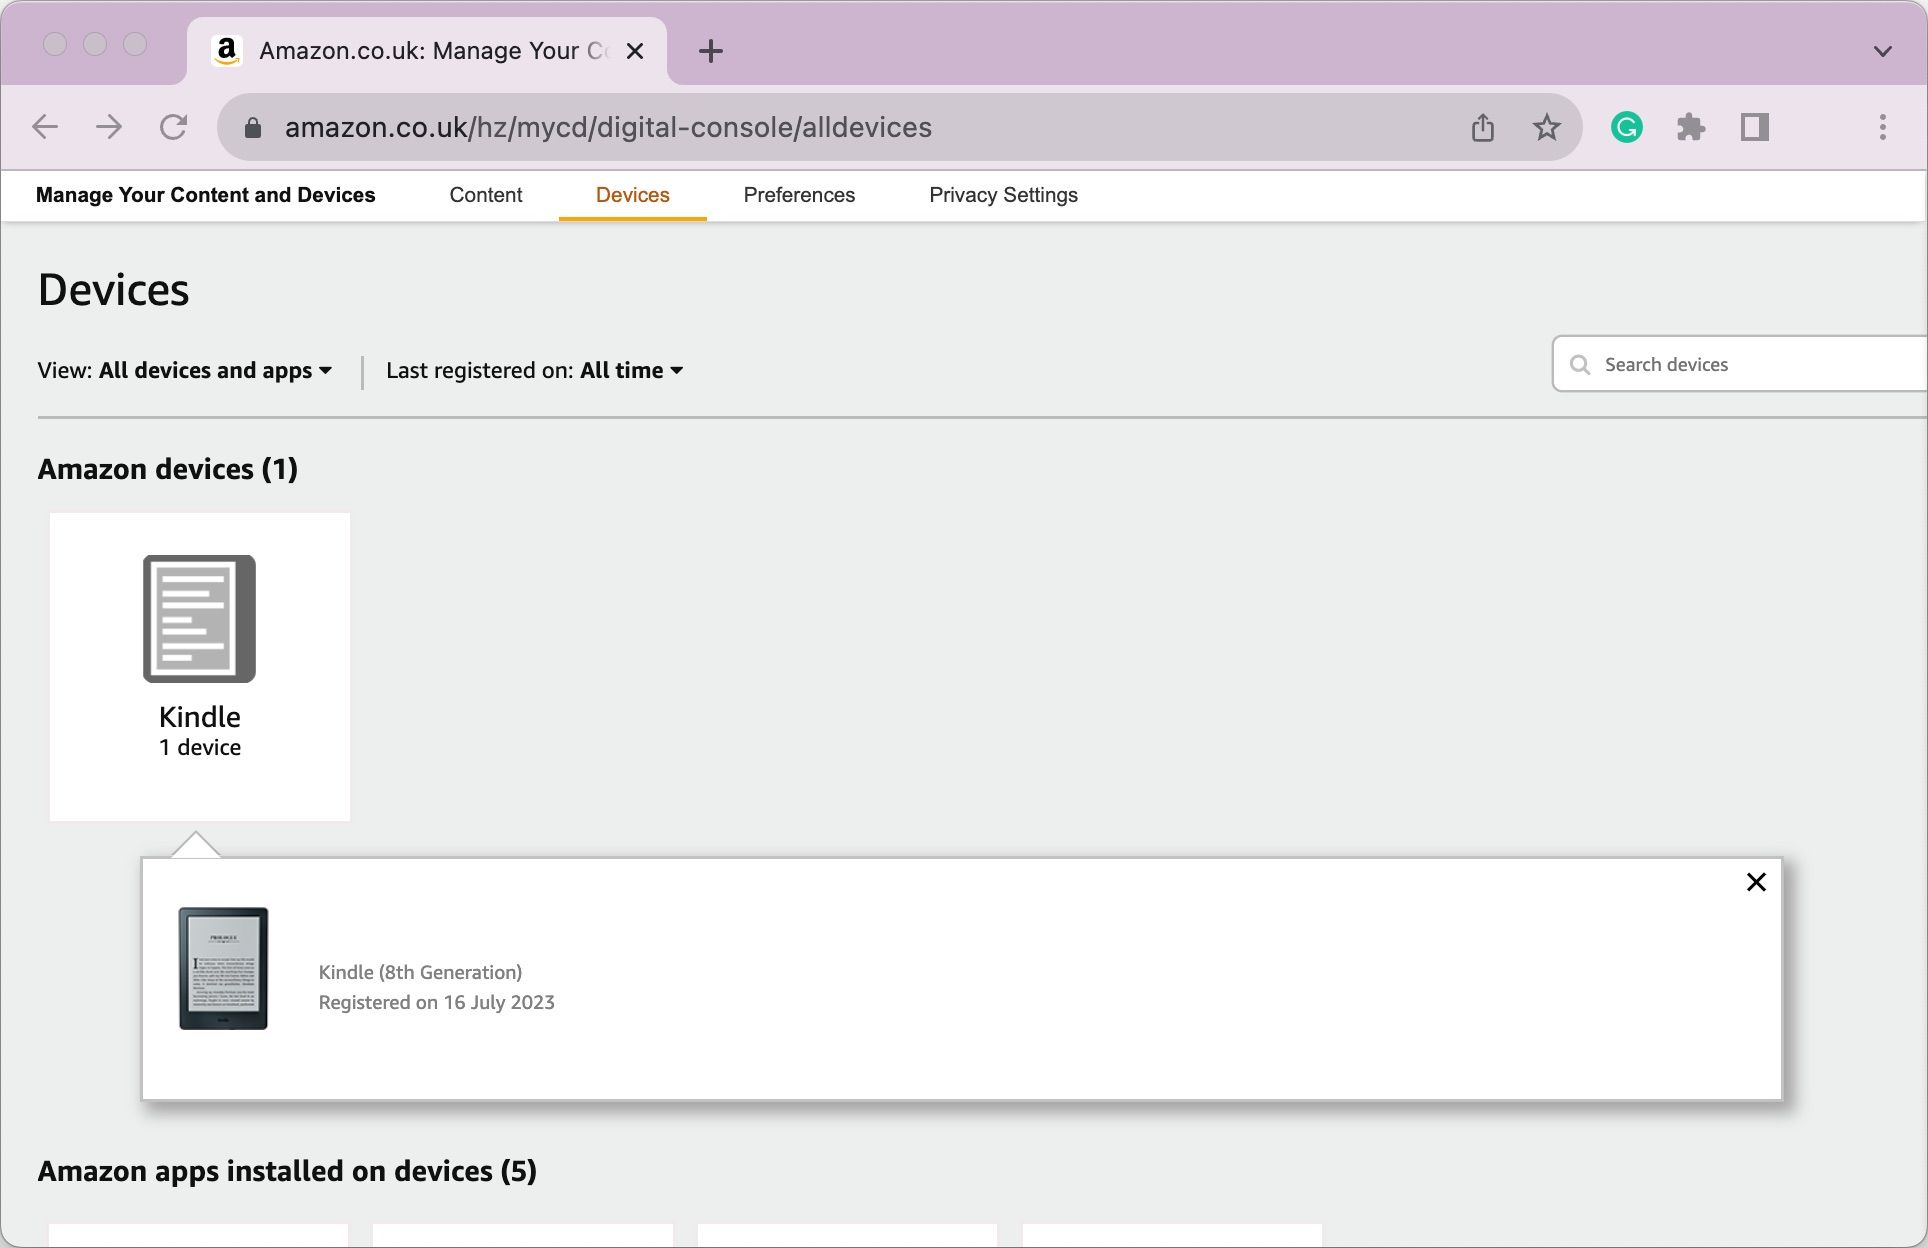Click the back navigation arrow

[x=44, y=127]
